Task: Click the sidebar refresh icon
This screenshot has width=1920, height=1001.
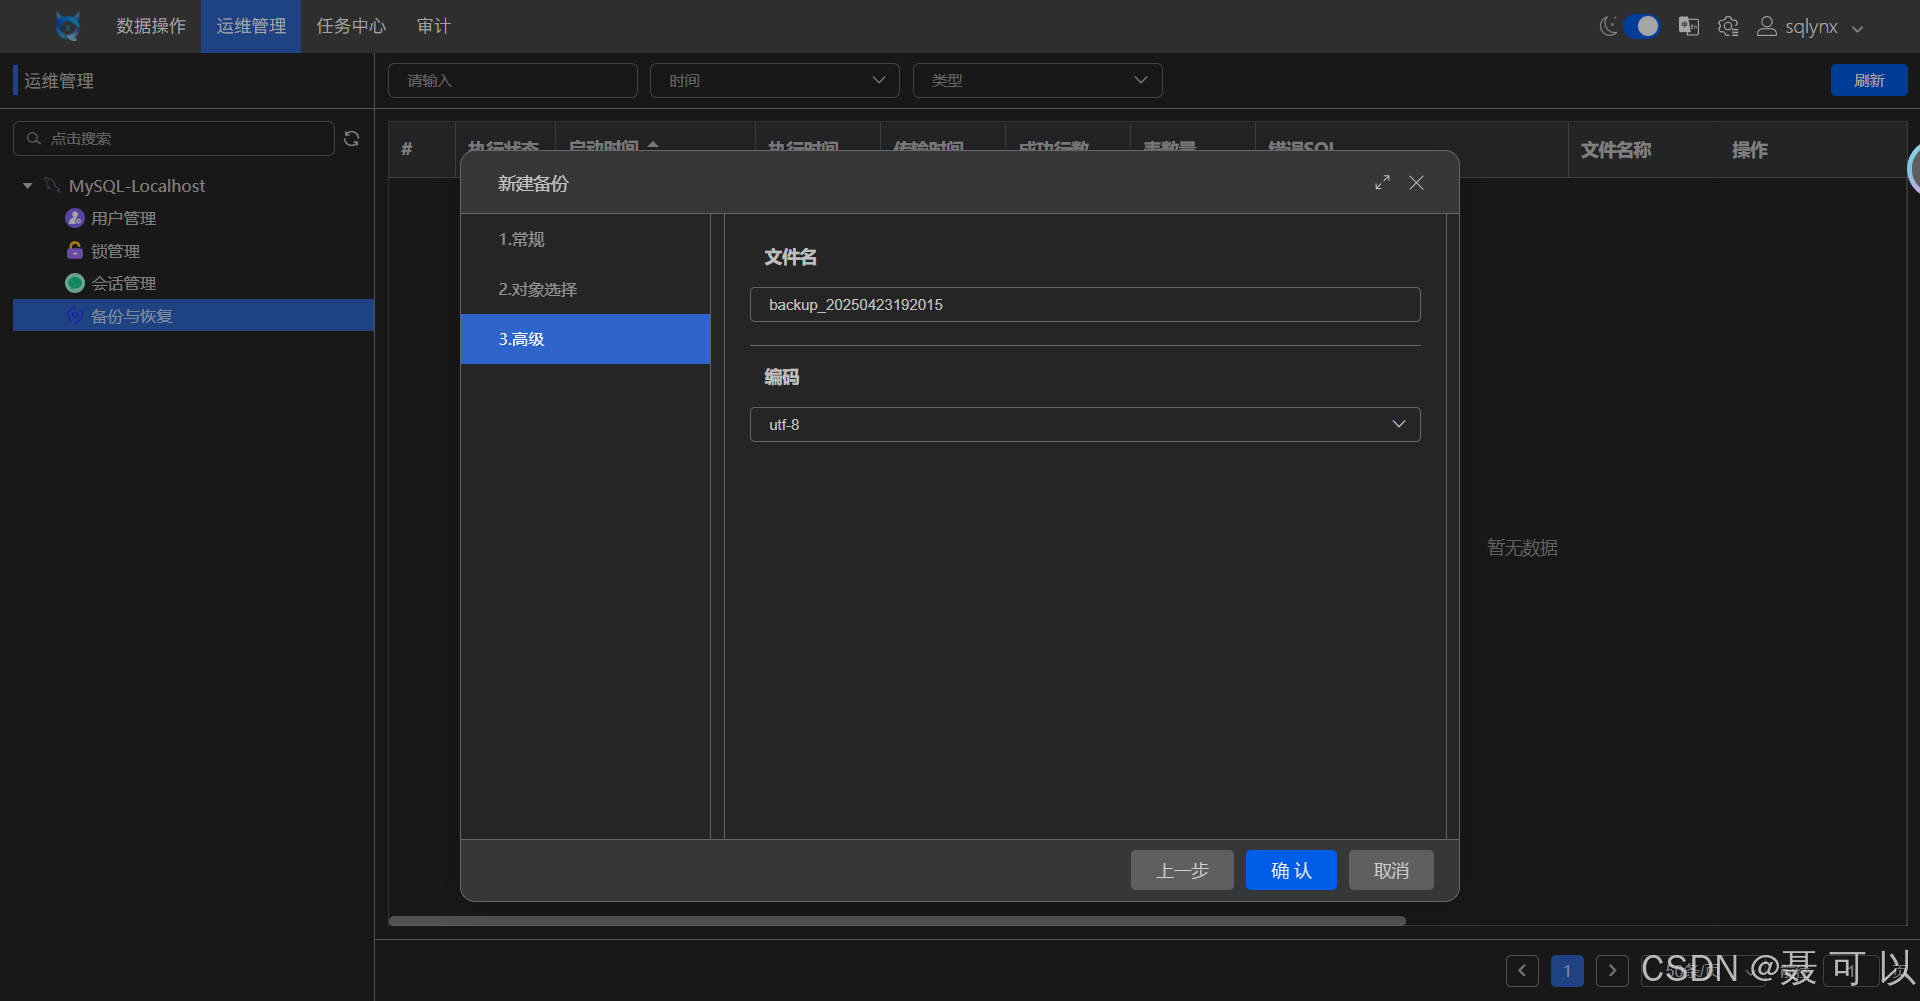Action: (352, 138)
